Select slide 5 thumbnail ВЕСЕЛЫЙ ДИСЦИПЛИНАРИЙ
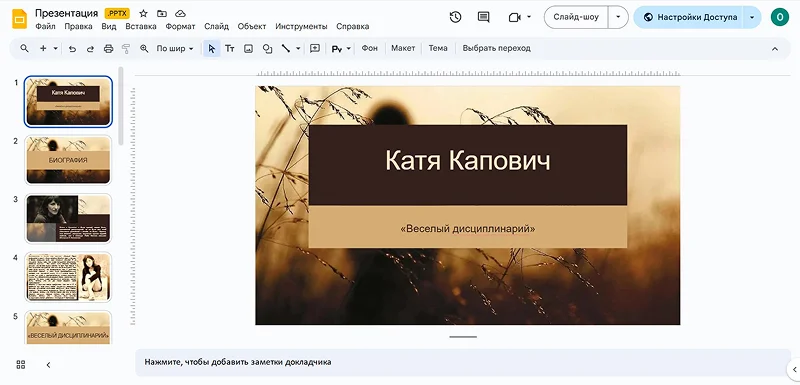800x385 pixels. [68, 327]
